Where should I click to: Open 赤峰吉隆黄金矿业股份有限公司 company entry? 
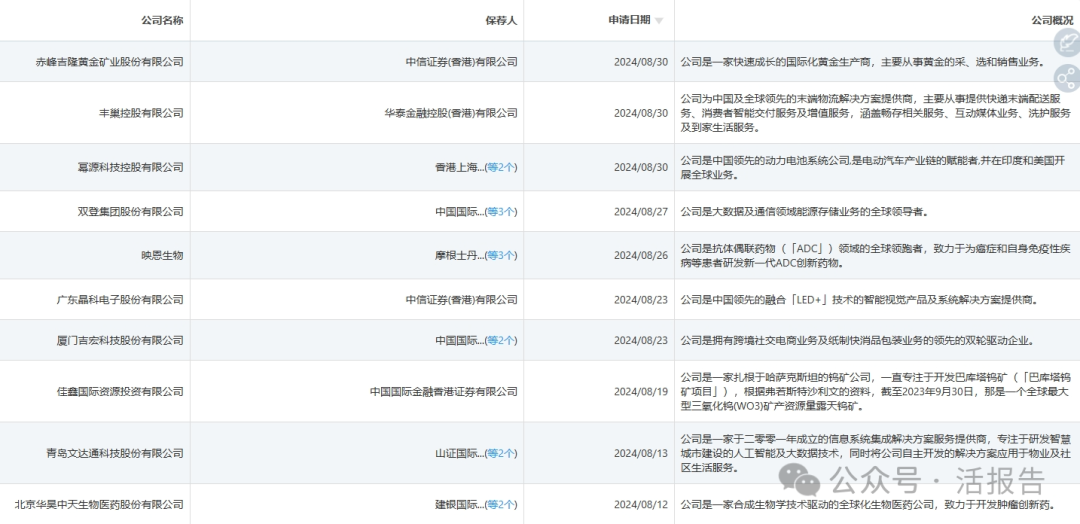pyautogui.click(x=109, y=62)
